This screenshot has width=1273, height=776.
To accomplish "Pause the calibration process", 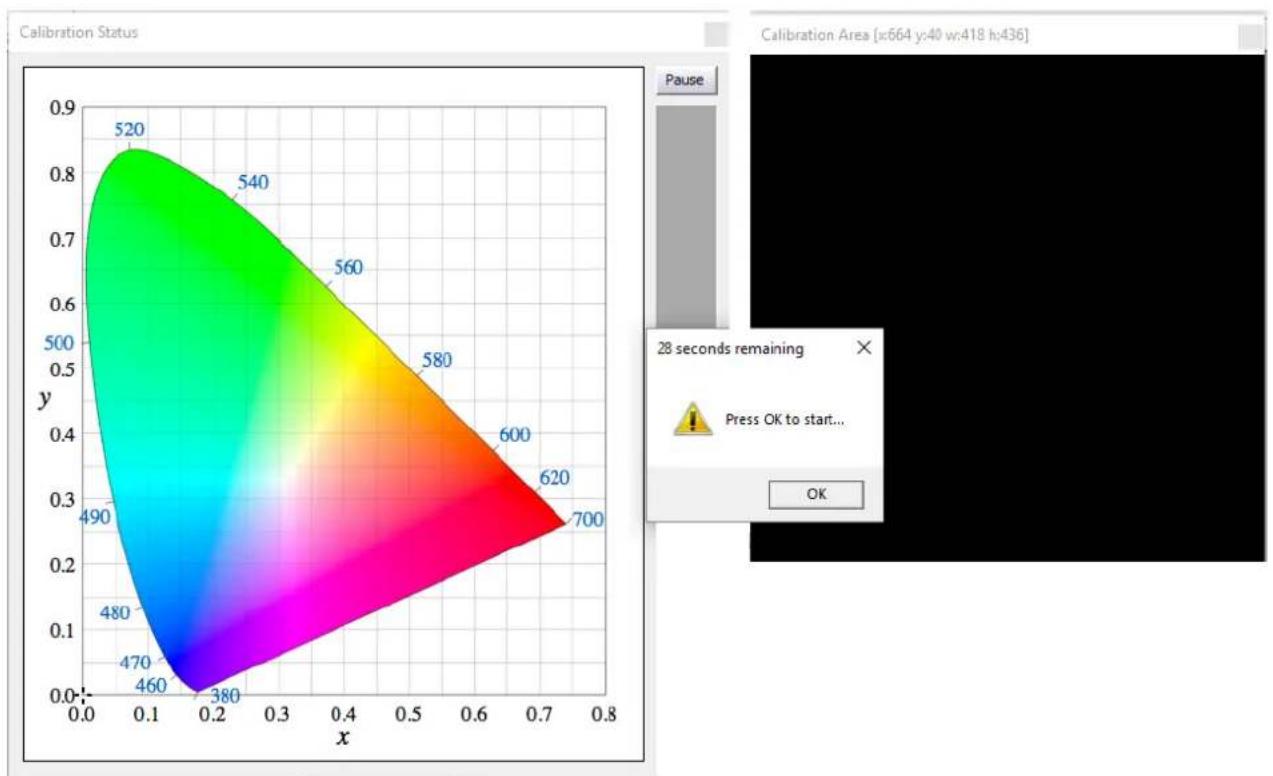I will [685, 80].
